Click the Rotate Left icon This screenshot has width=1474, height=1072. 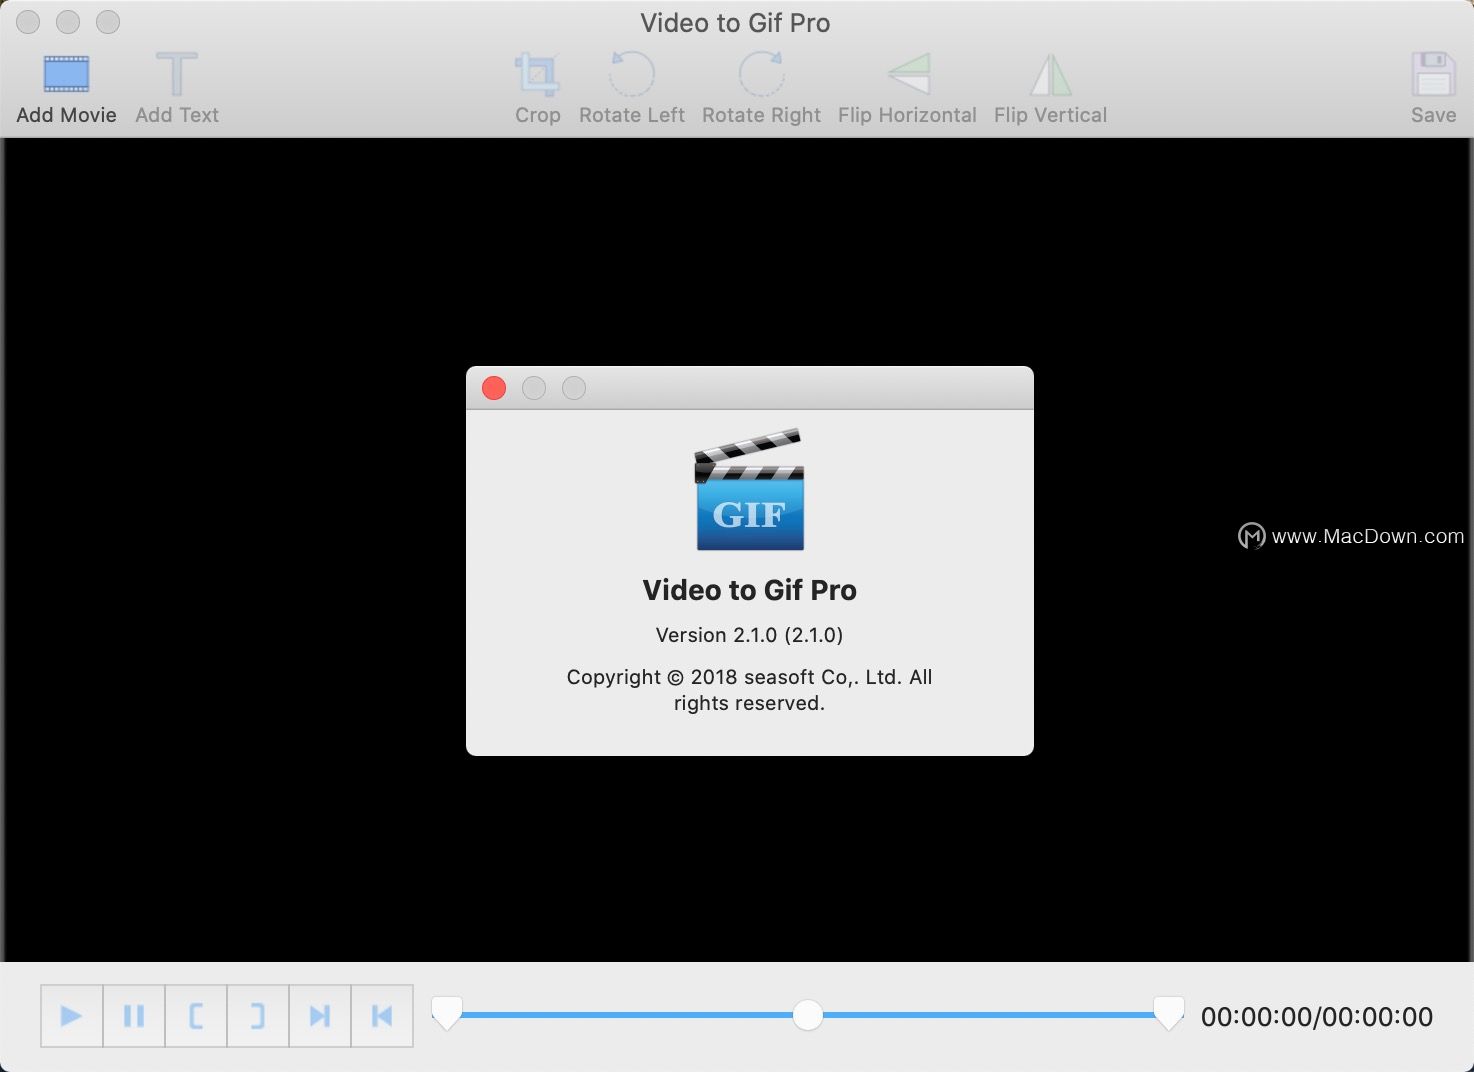point(631,75)
